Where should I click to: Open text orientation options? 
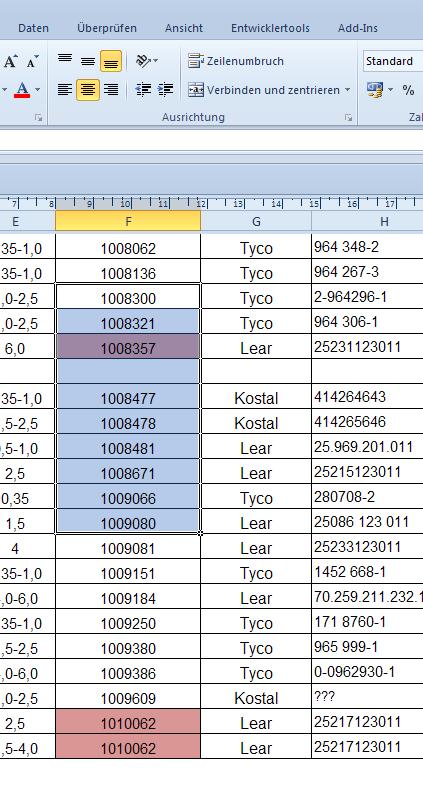[144, 61]
